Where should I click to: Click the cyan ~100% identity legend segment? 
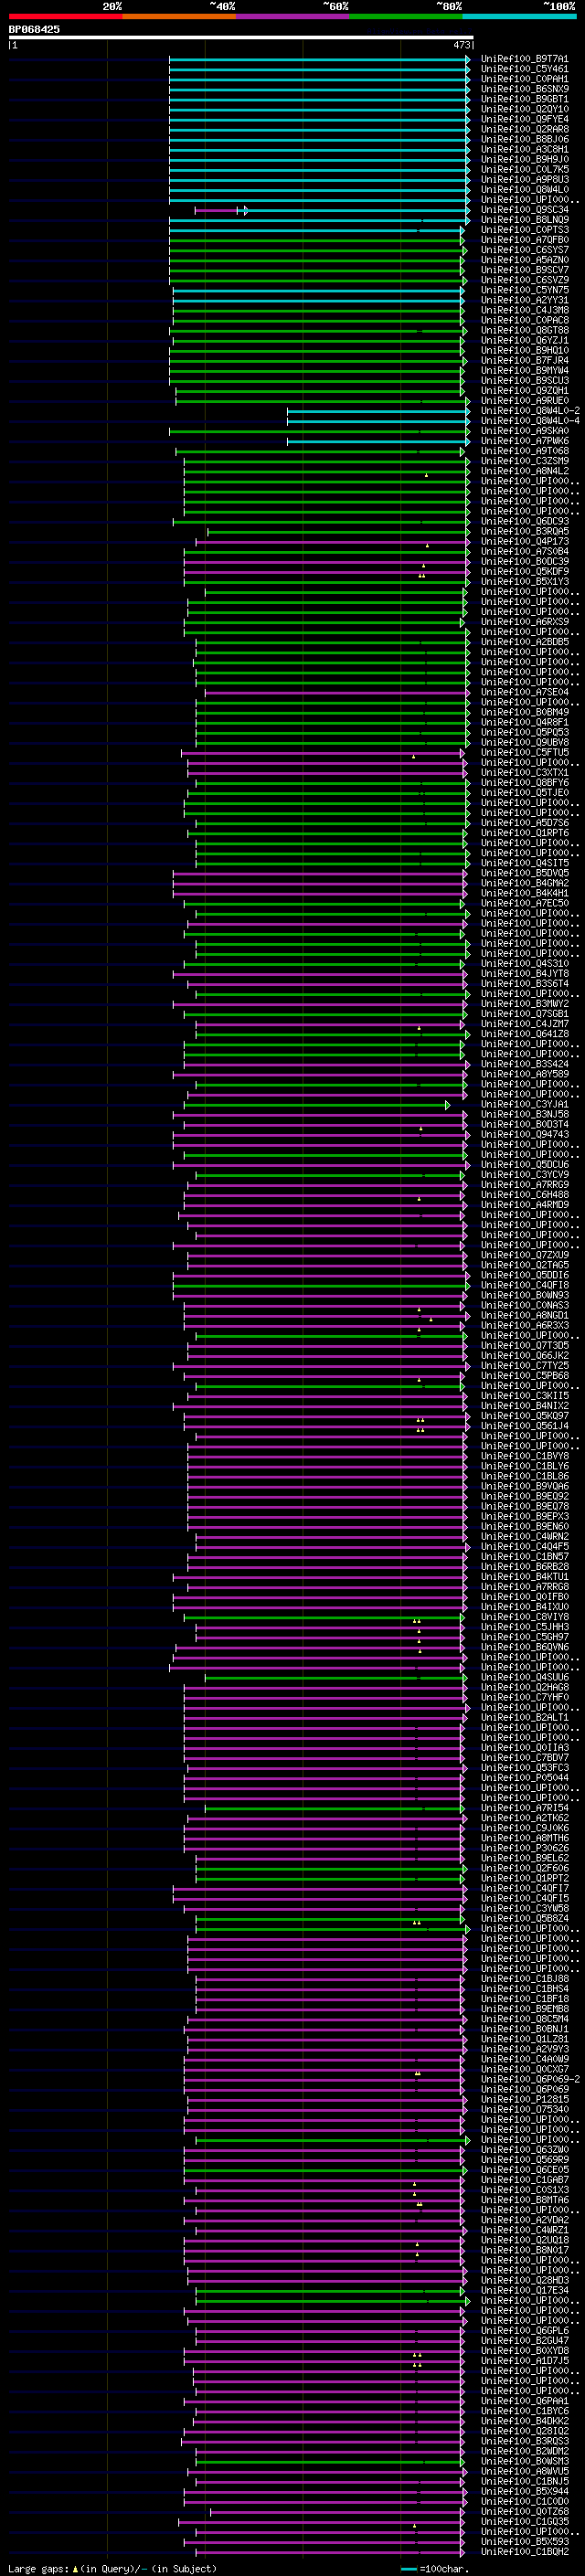click(519, 16)
